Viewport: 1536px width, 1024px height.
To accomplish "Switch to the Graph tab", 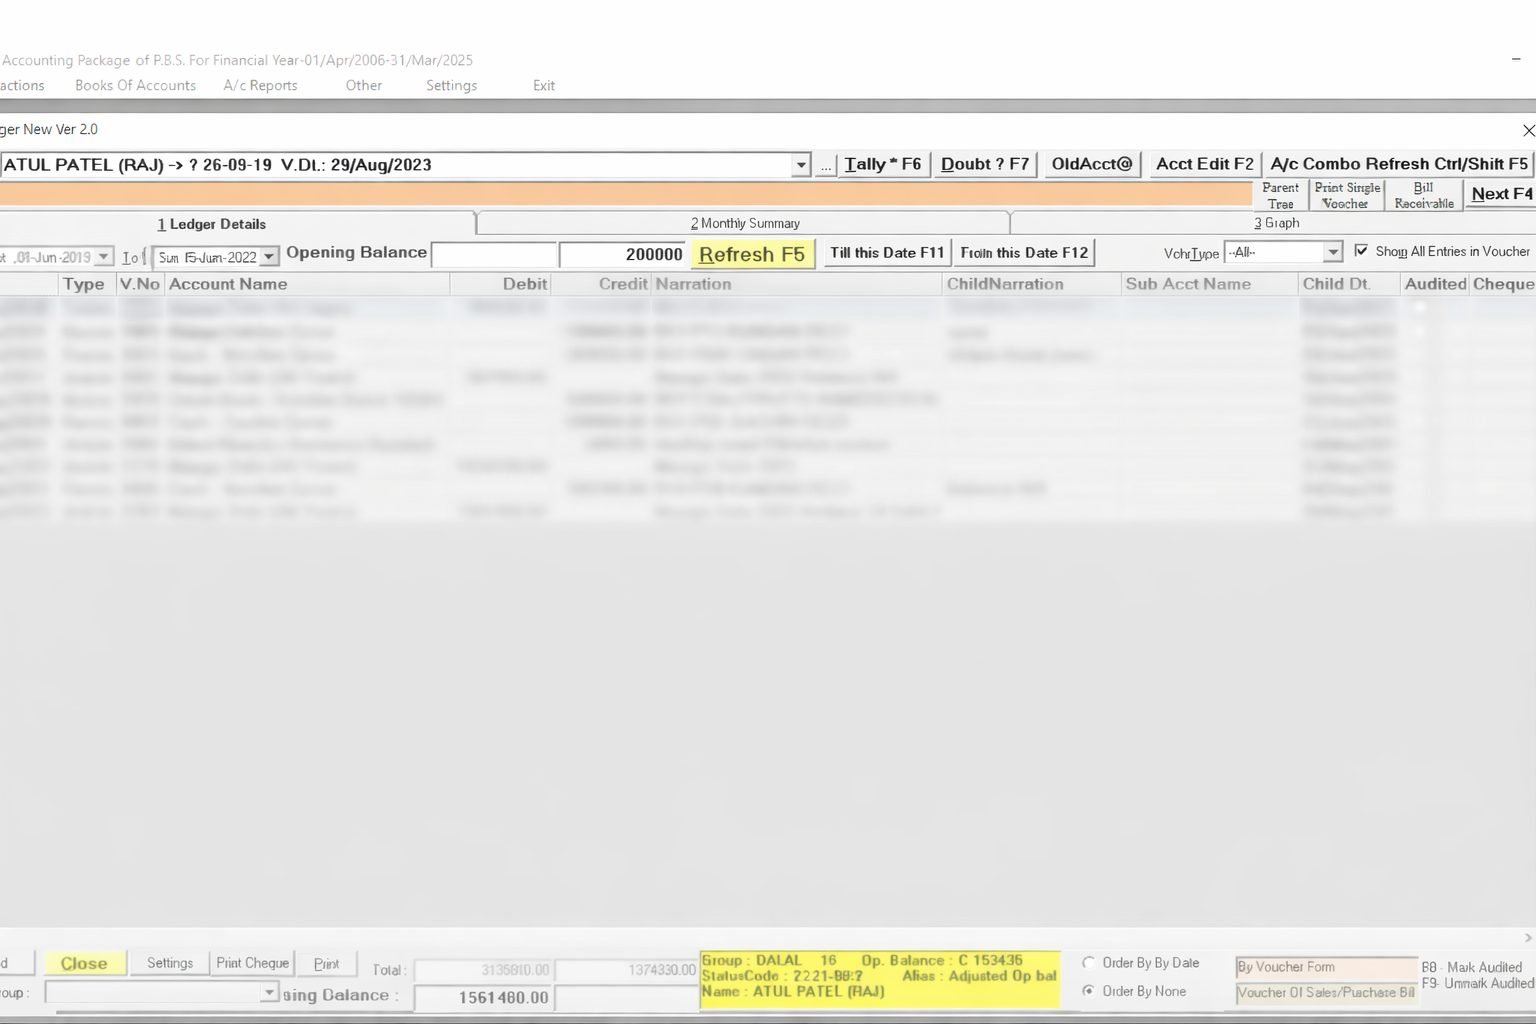I will pyautogui.click(x=1276, y=222).
